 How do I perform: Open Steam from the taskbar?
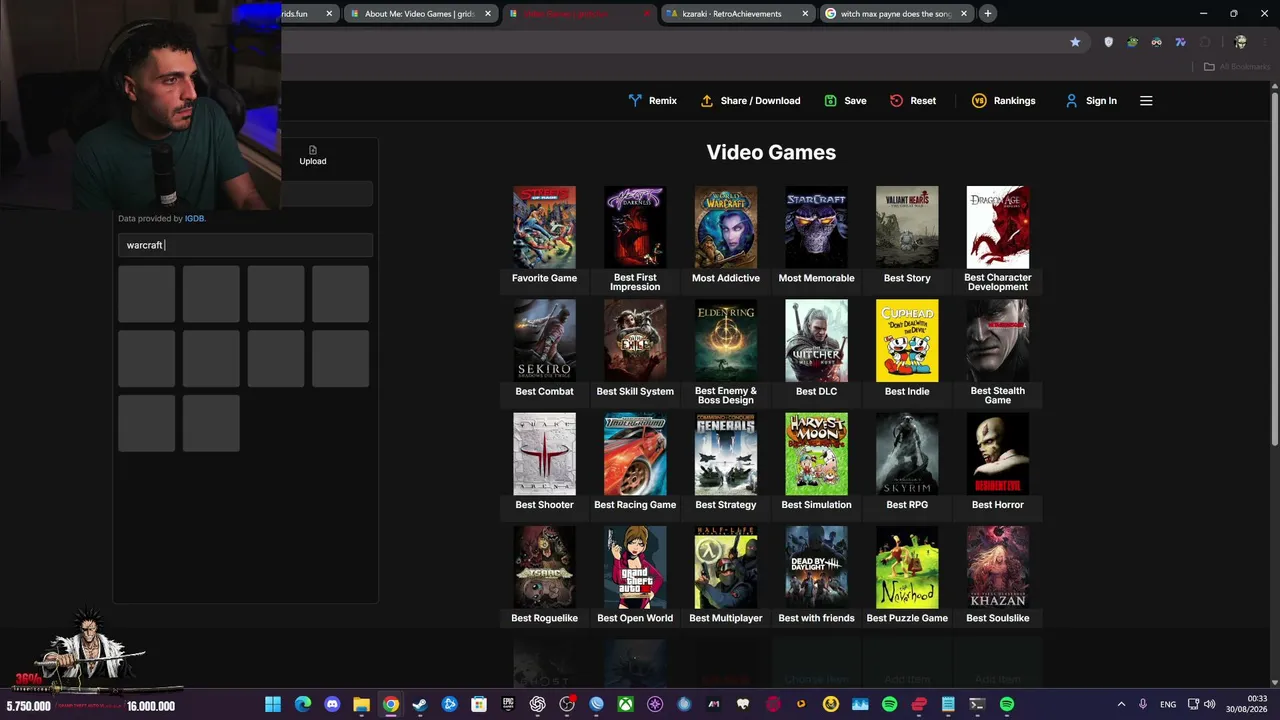coord(420,704)
